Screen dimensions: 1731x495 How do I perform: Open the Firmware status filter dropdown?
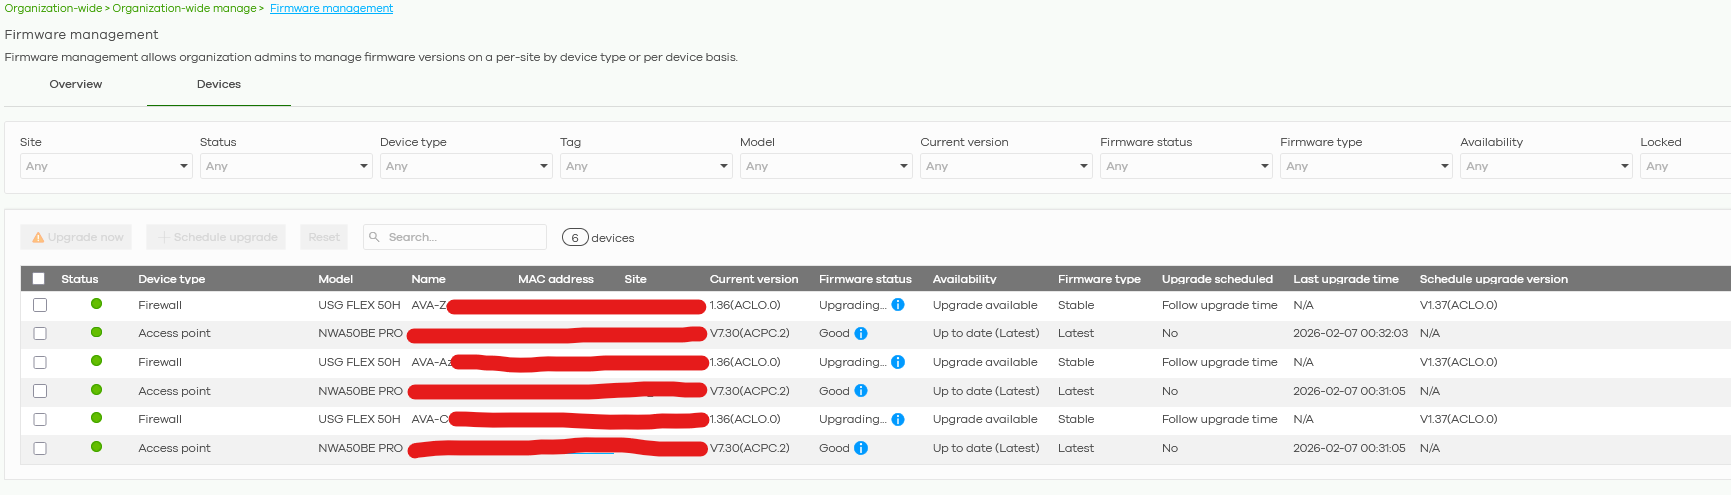tap(1186, 166)
